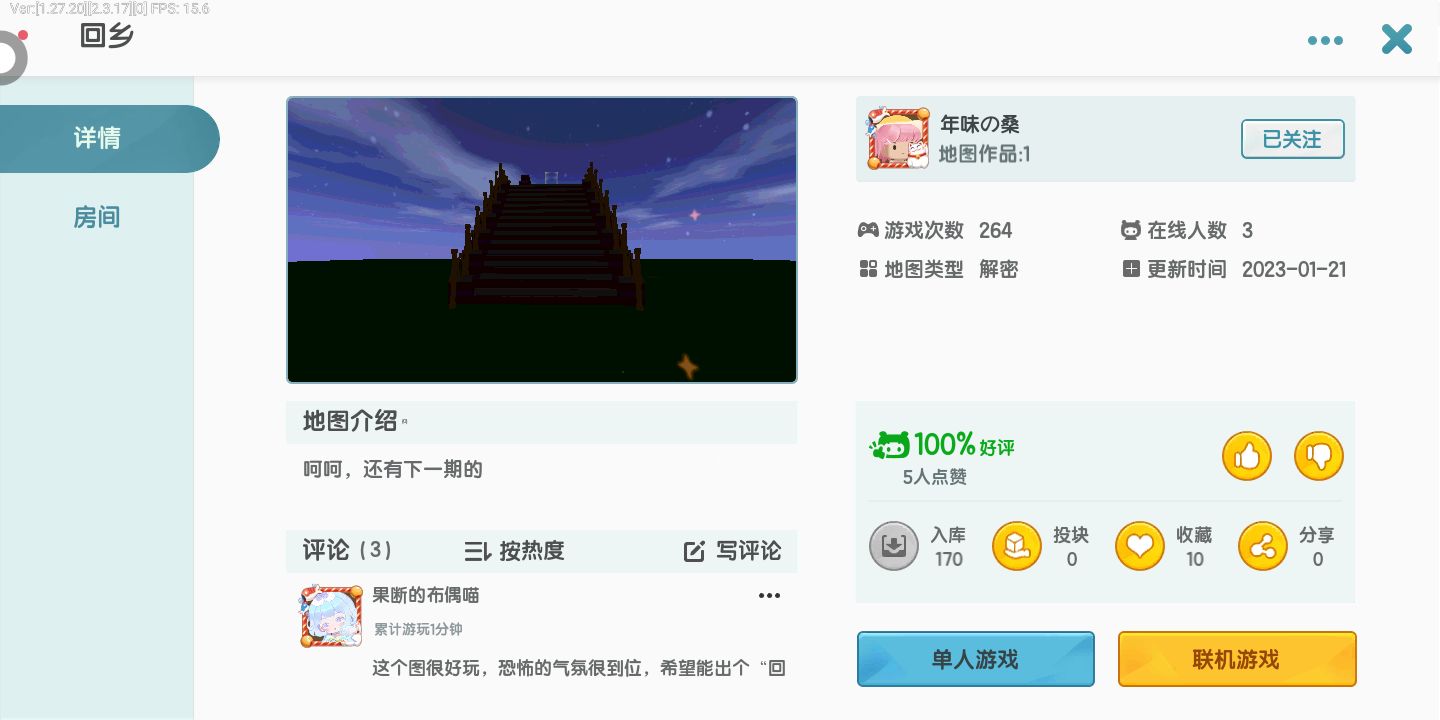
Task: Close the map detail page
Action: coord(1397,40)
